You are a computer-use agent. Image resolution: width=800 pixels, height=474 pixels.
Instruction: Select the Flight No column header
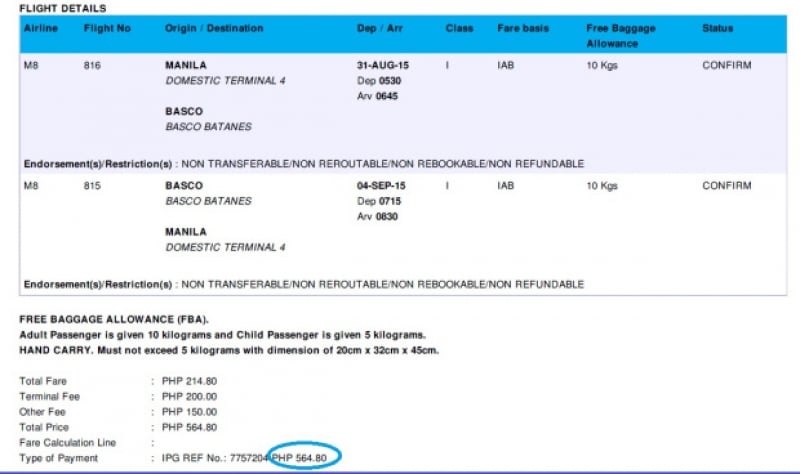(x=107, y=28)
